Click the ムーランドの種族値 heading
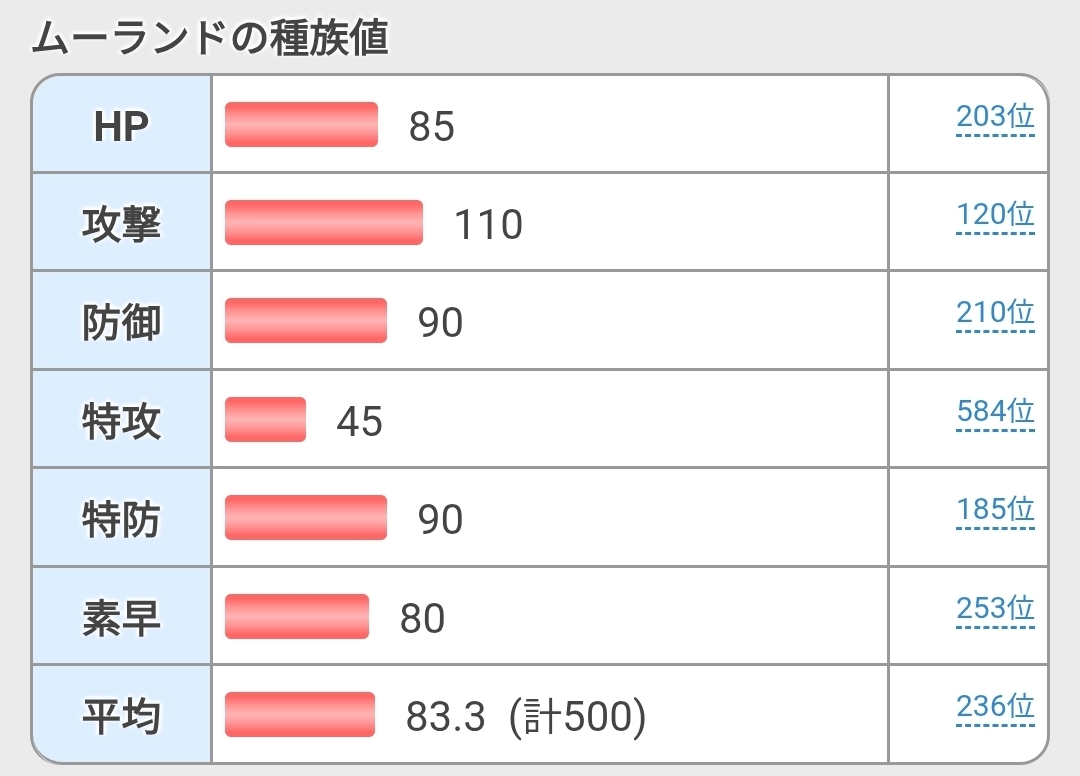Image resolution: width=1080 pixels, height=776 pixels. (210, 38)
